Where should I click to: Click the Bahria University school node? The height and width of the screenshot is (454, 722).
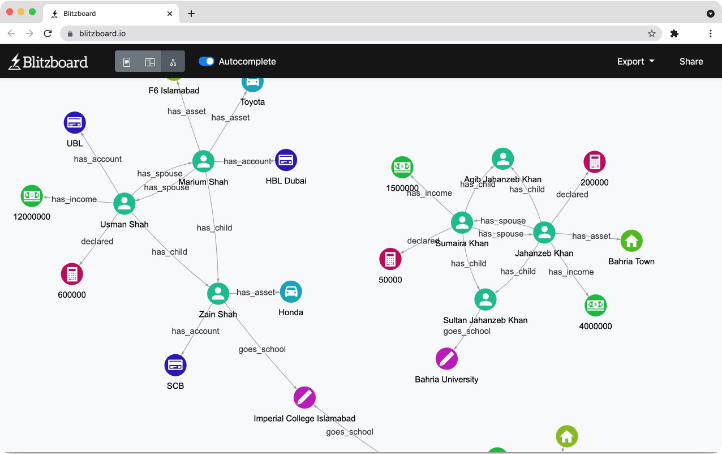[x=447, y=359]
